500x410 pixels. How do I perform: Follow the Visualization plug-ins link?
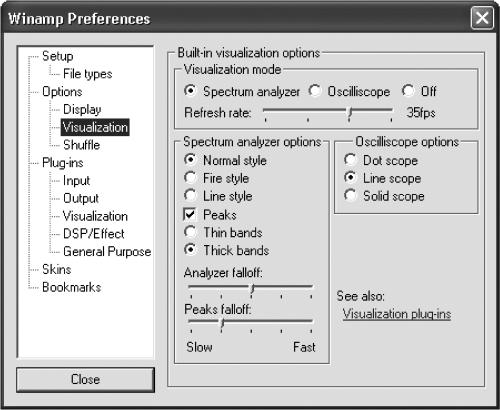[397, 314]
